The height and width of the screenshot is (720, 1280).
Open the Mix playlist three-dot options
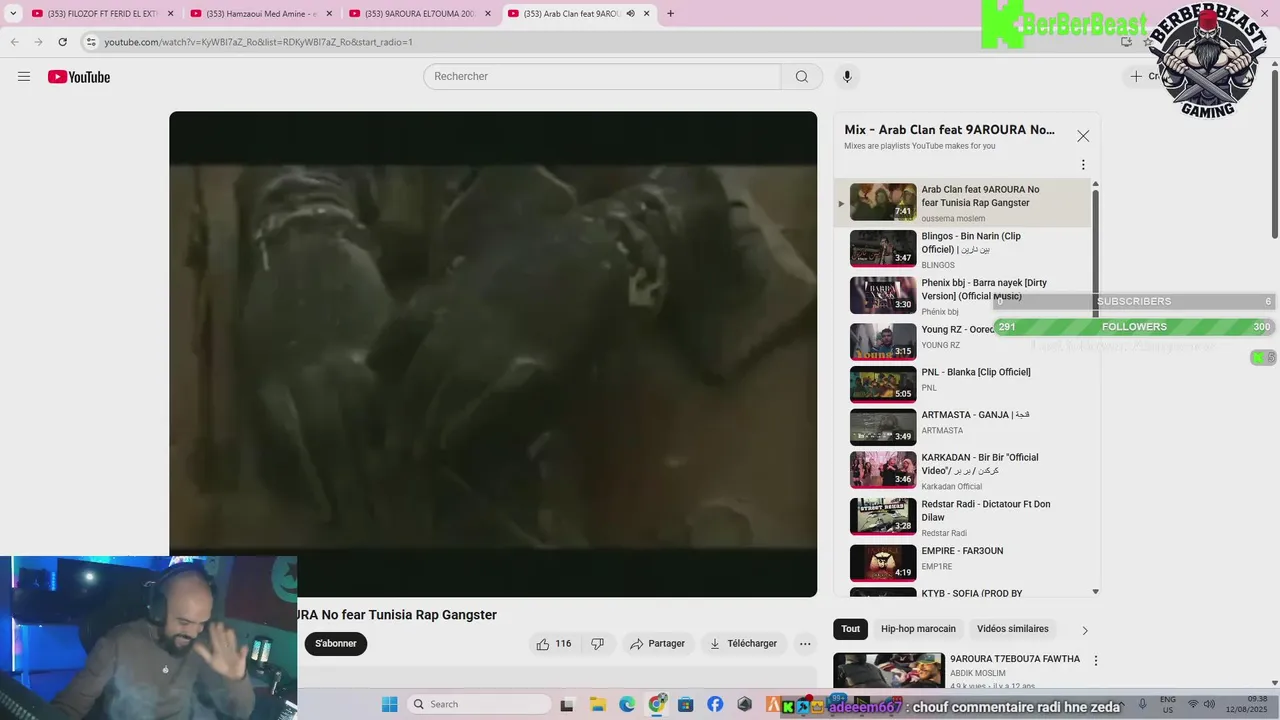[1083, 165]
